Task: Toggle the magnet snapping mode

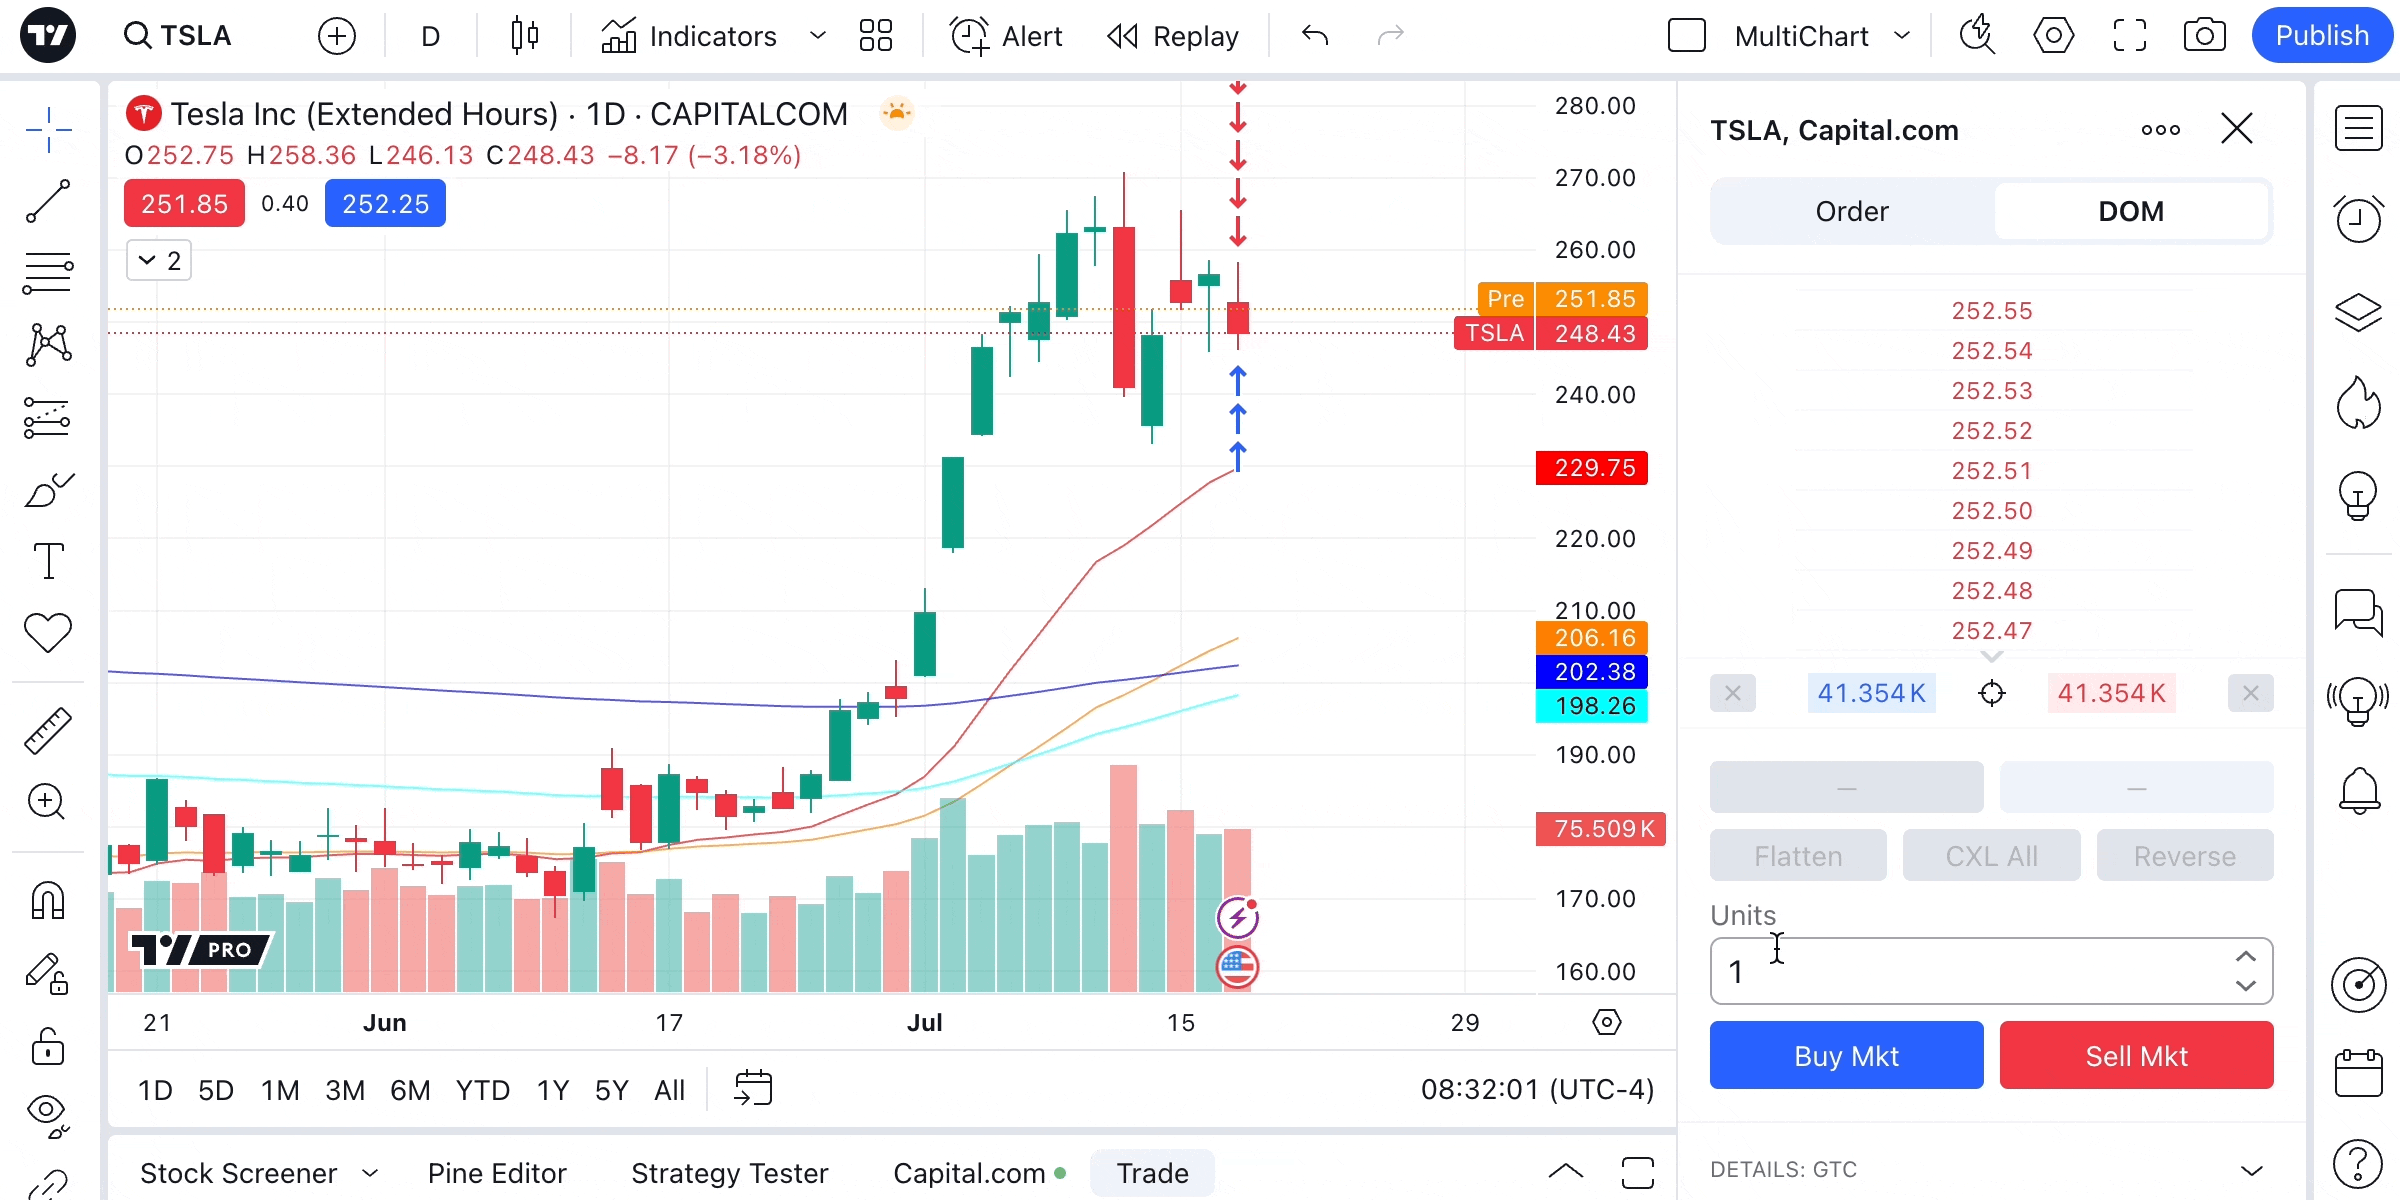Action: 47,901
